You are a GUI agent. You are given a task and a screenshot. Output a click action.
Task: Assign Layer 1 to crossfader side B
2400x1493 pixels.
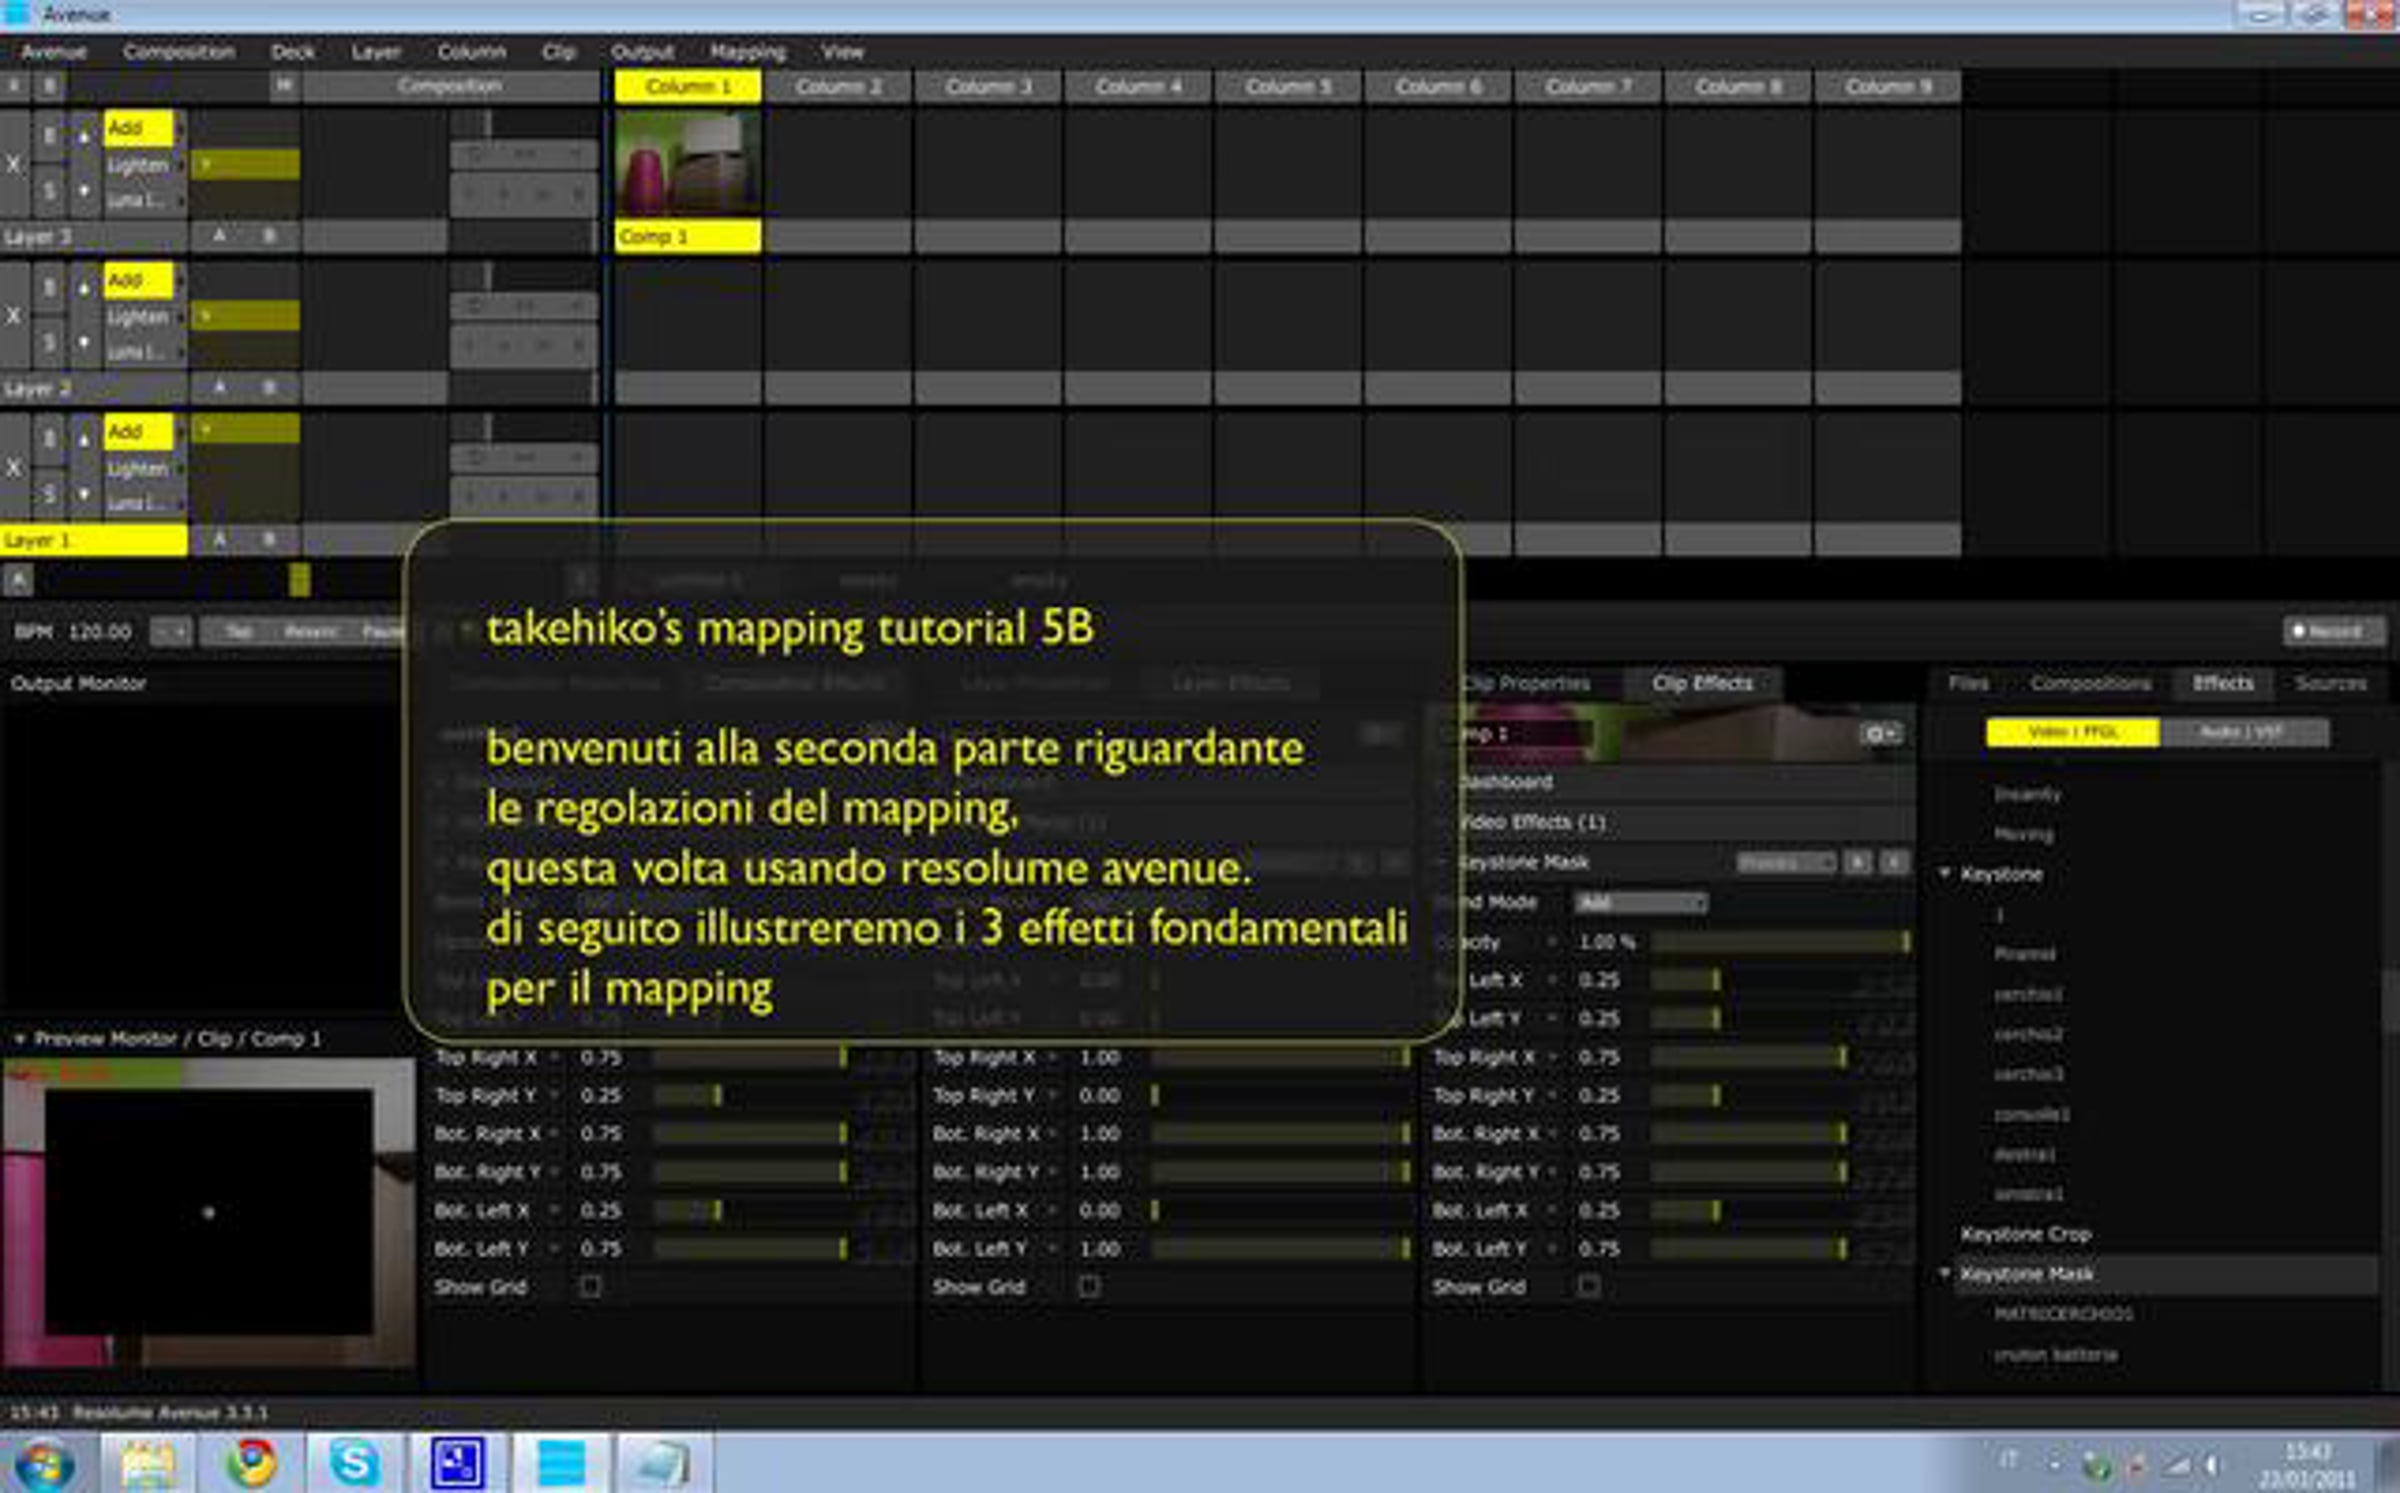tap(269, 540)
